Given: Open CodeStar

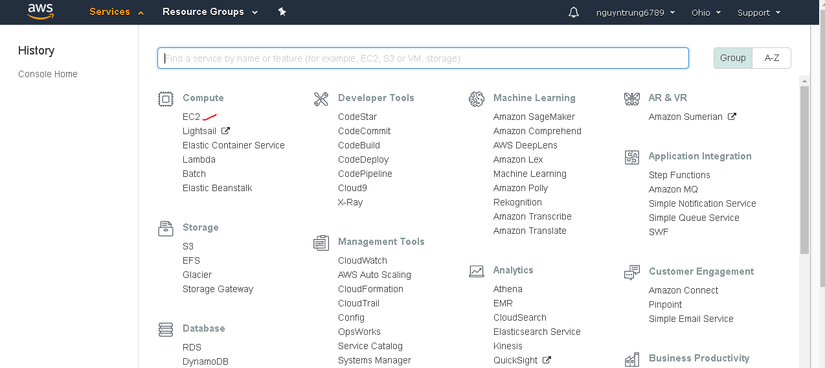Looking at the screenshot, I should click(357, 117).
